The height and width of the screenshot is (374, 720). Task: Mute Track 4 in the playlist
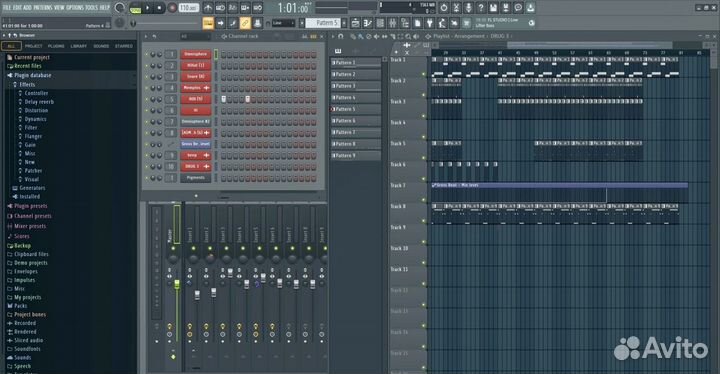pos(424,136)
